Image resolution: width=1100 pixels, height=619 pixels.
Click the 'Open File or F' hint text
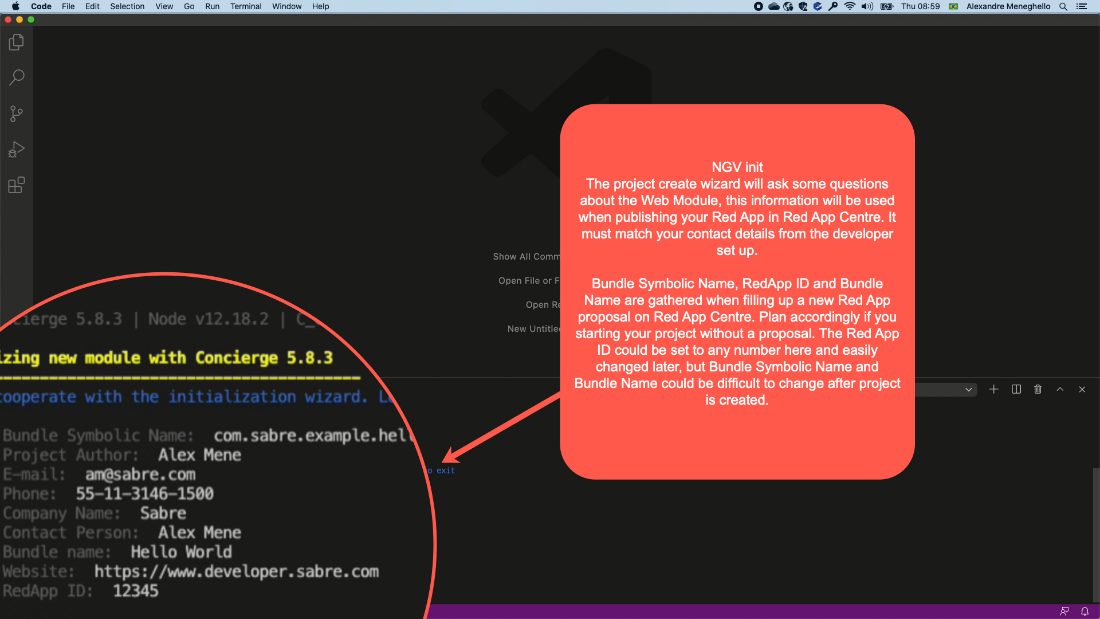click(x=529, y=281)
